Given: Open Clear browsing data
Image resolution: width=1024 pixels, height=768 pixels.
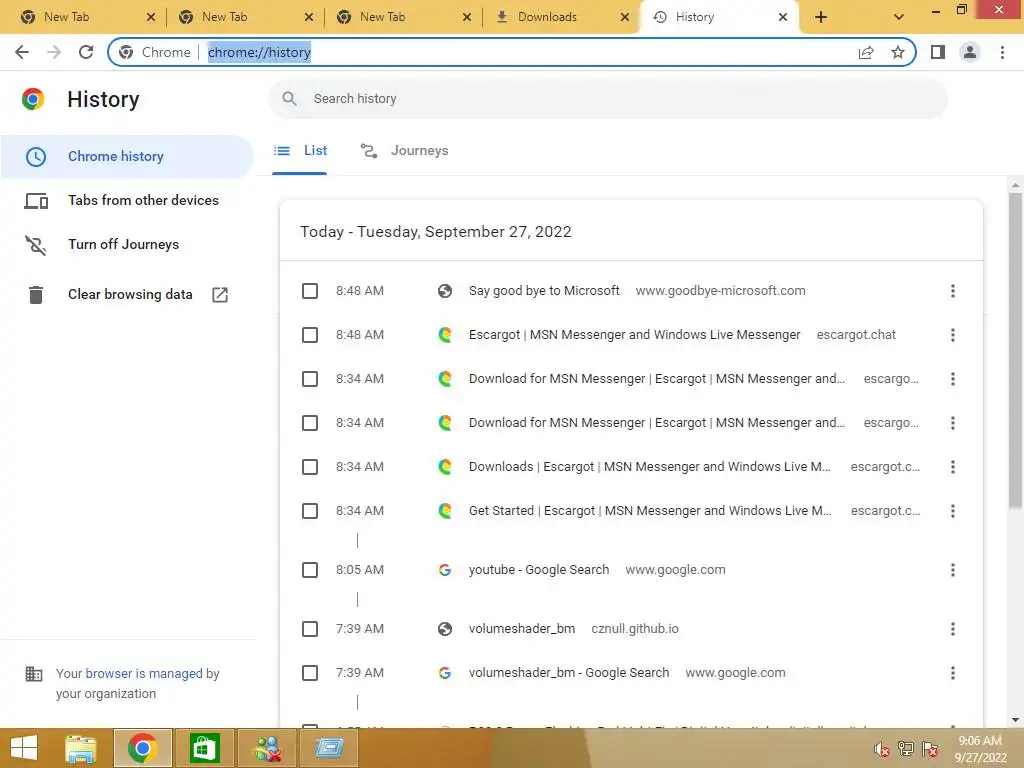Looking at the screenshot, I should (130, 295).
